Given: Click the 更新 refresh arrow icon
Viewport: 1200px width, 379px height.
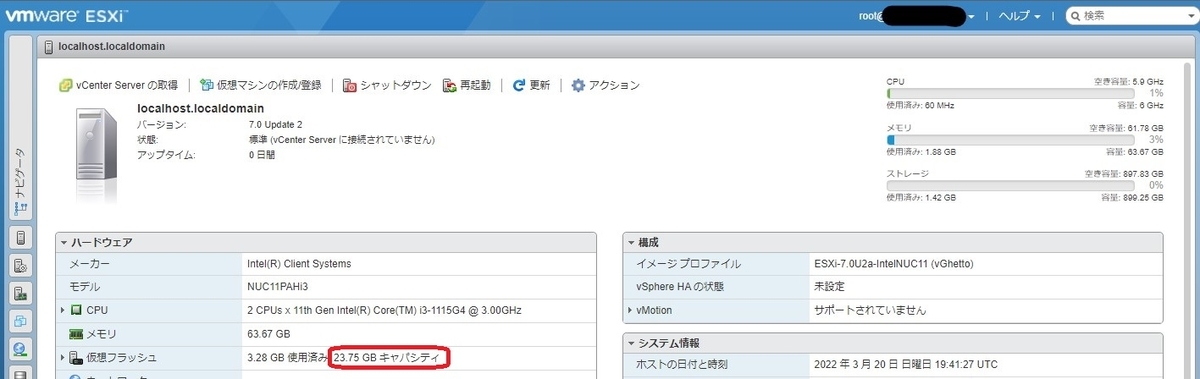Looking at the screenshot, I should click(519, 85).
